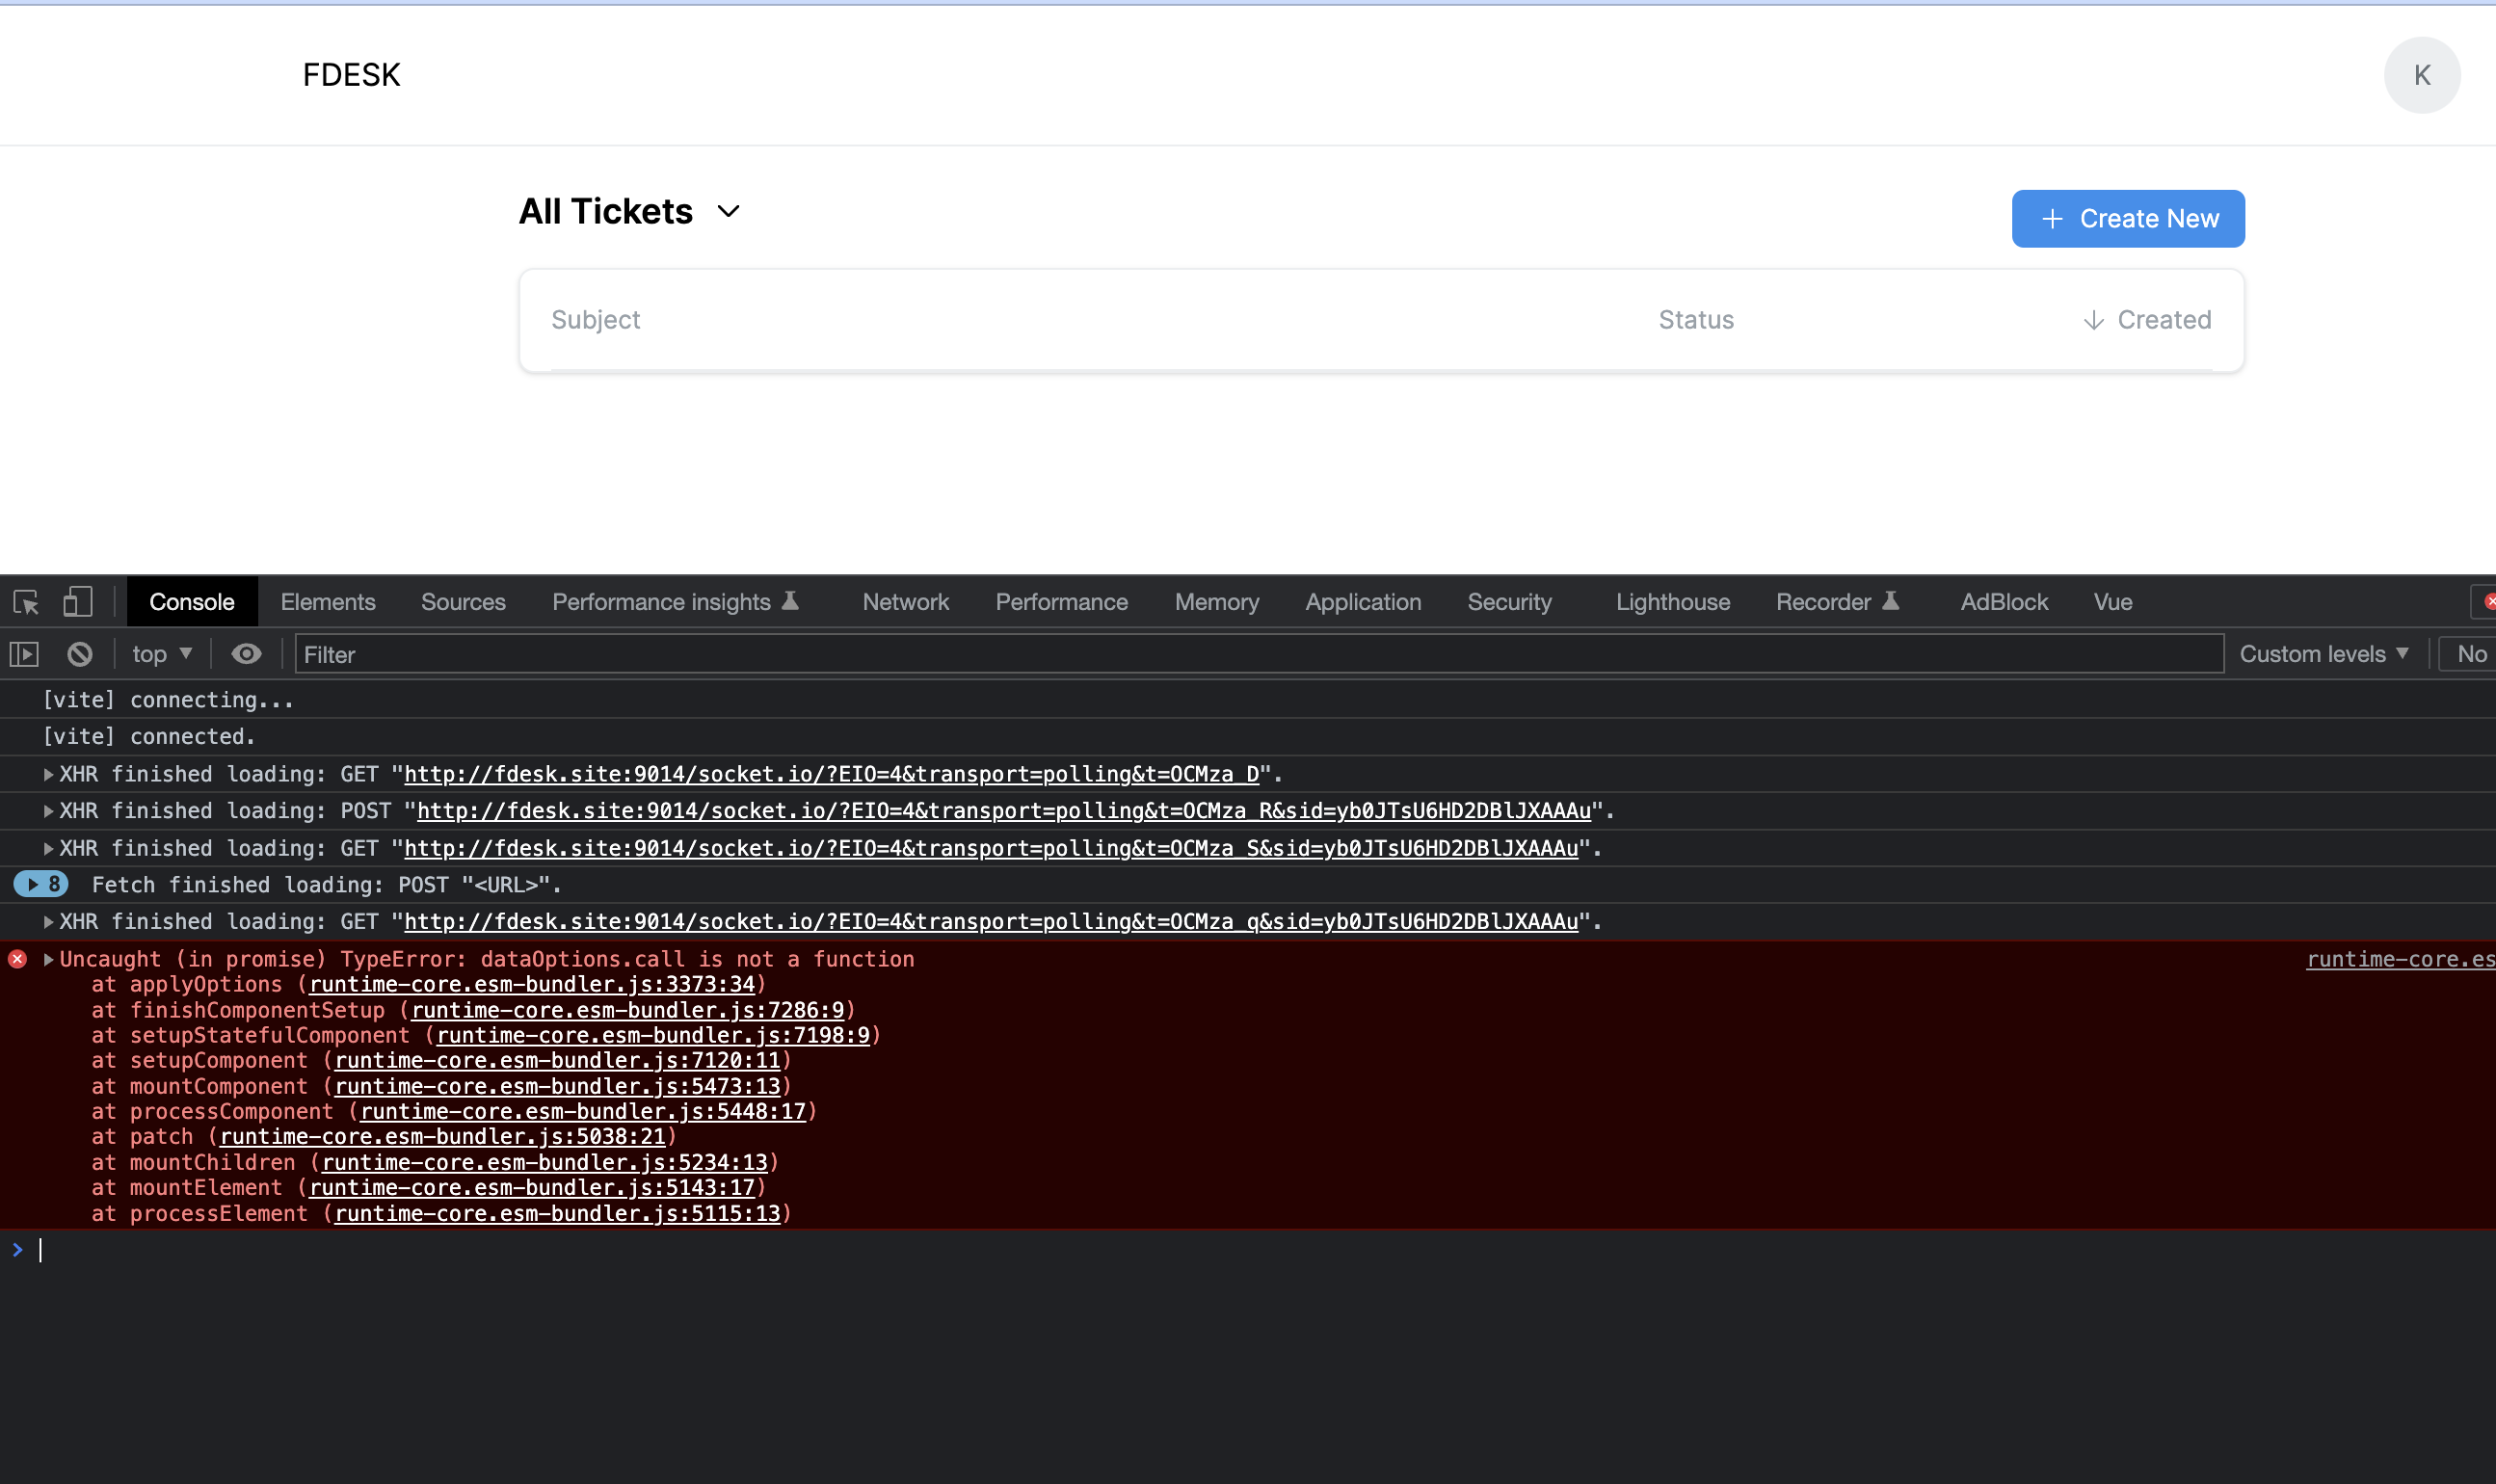Viewport: 2496px width, 1484px height.
Task: Click the Recorder flask icon
Action: coord(1892,600)
